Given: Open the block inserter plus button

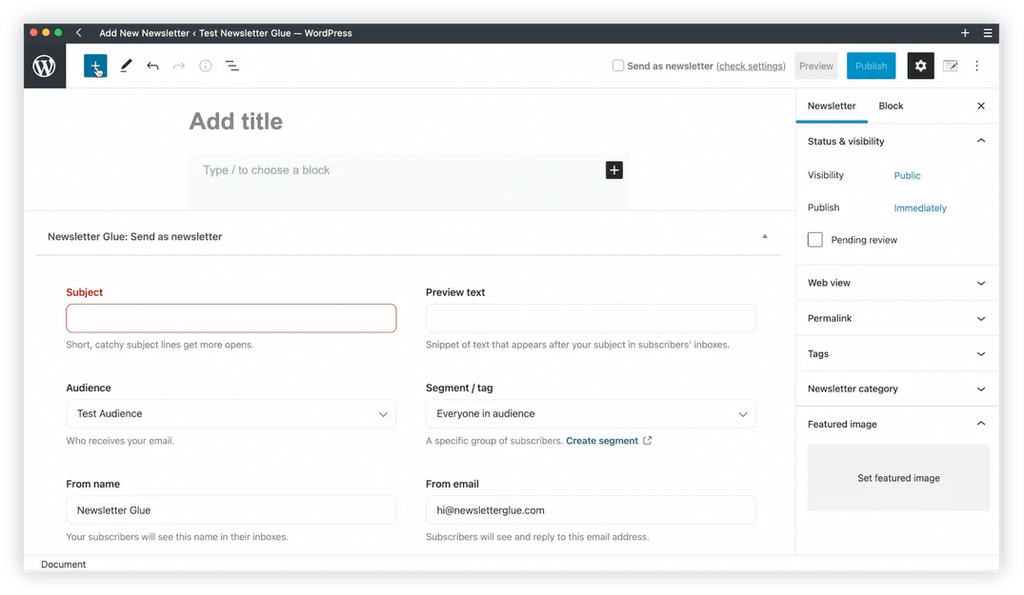Looking at the screenshot, I should [x=95, y=66].
